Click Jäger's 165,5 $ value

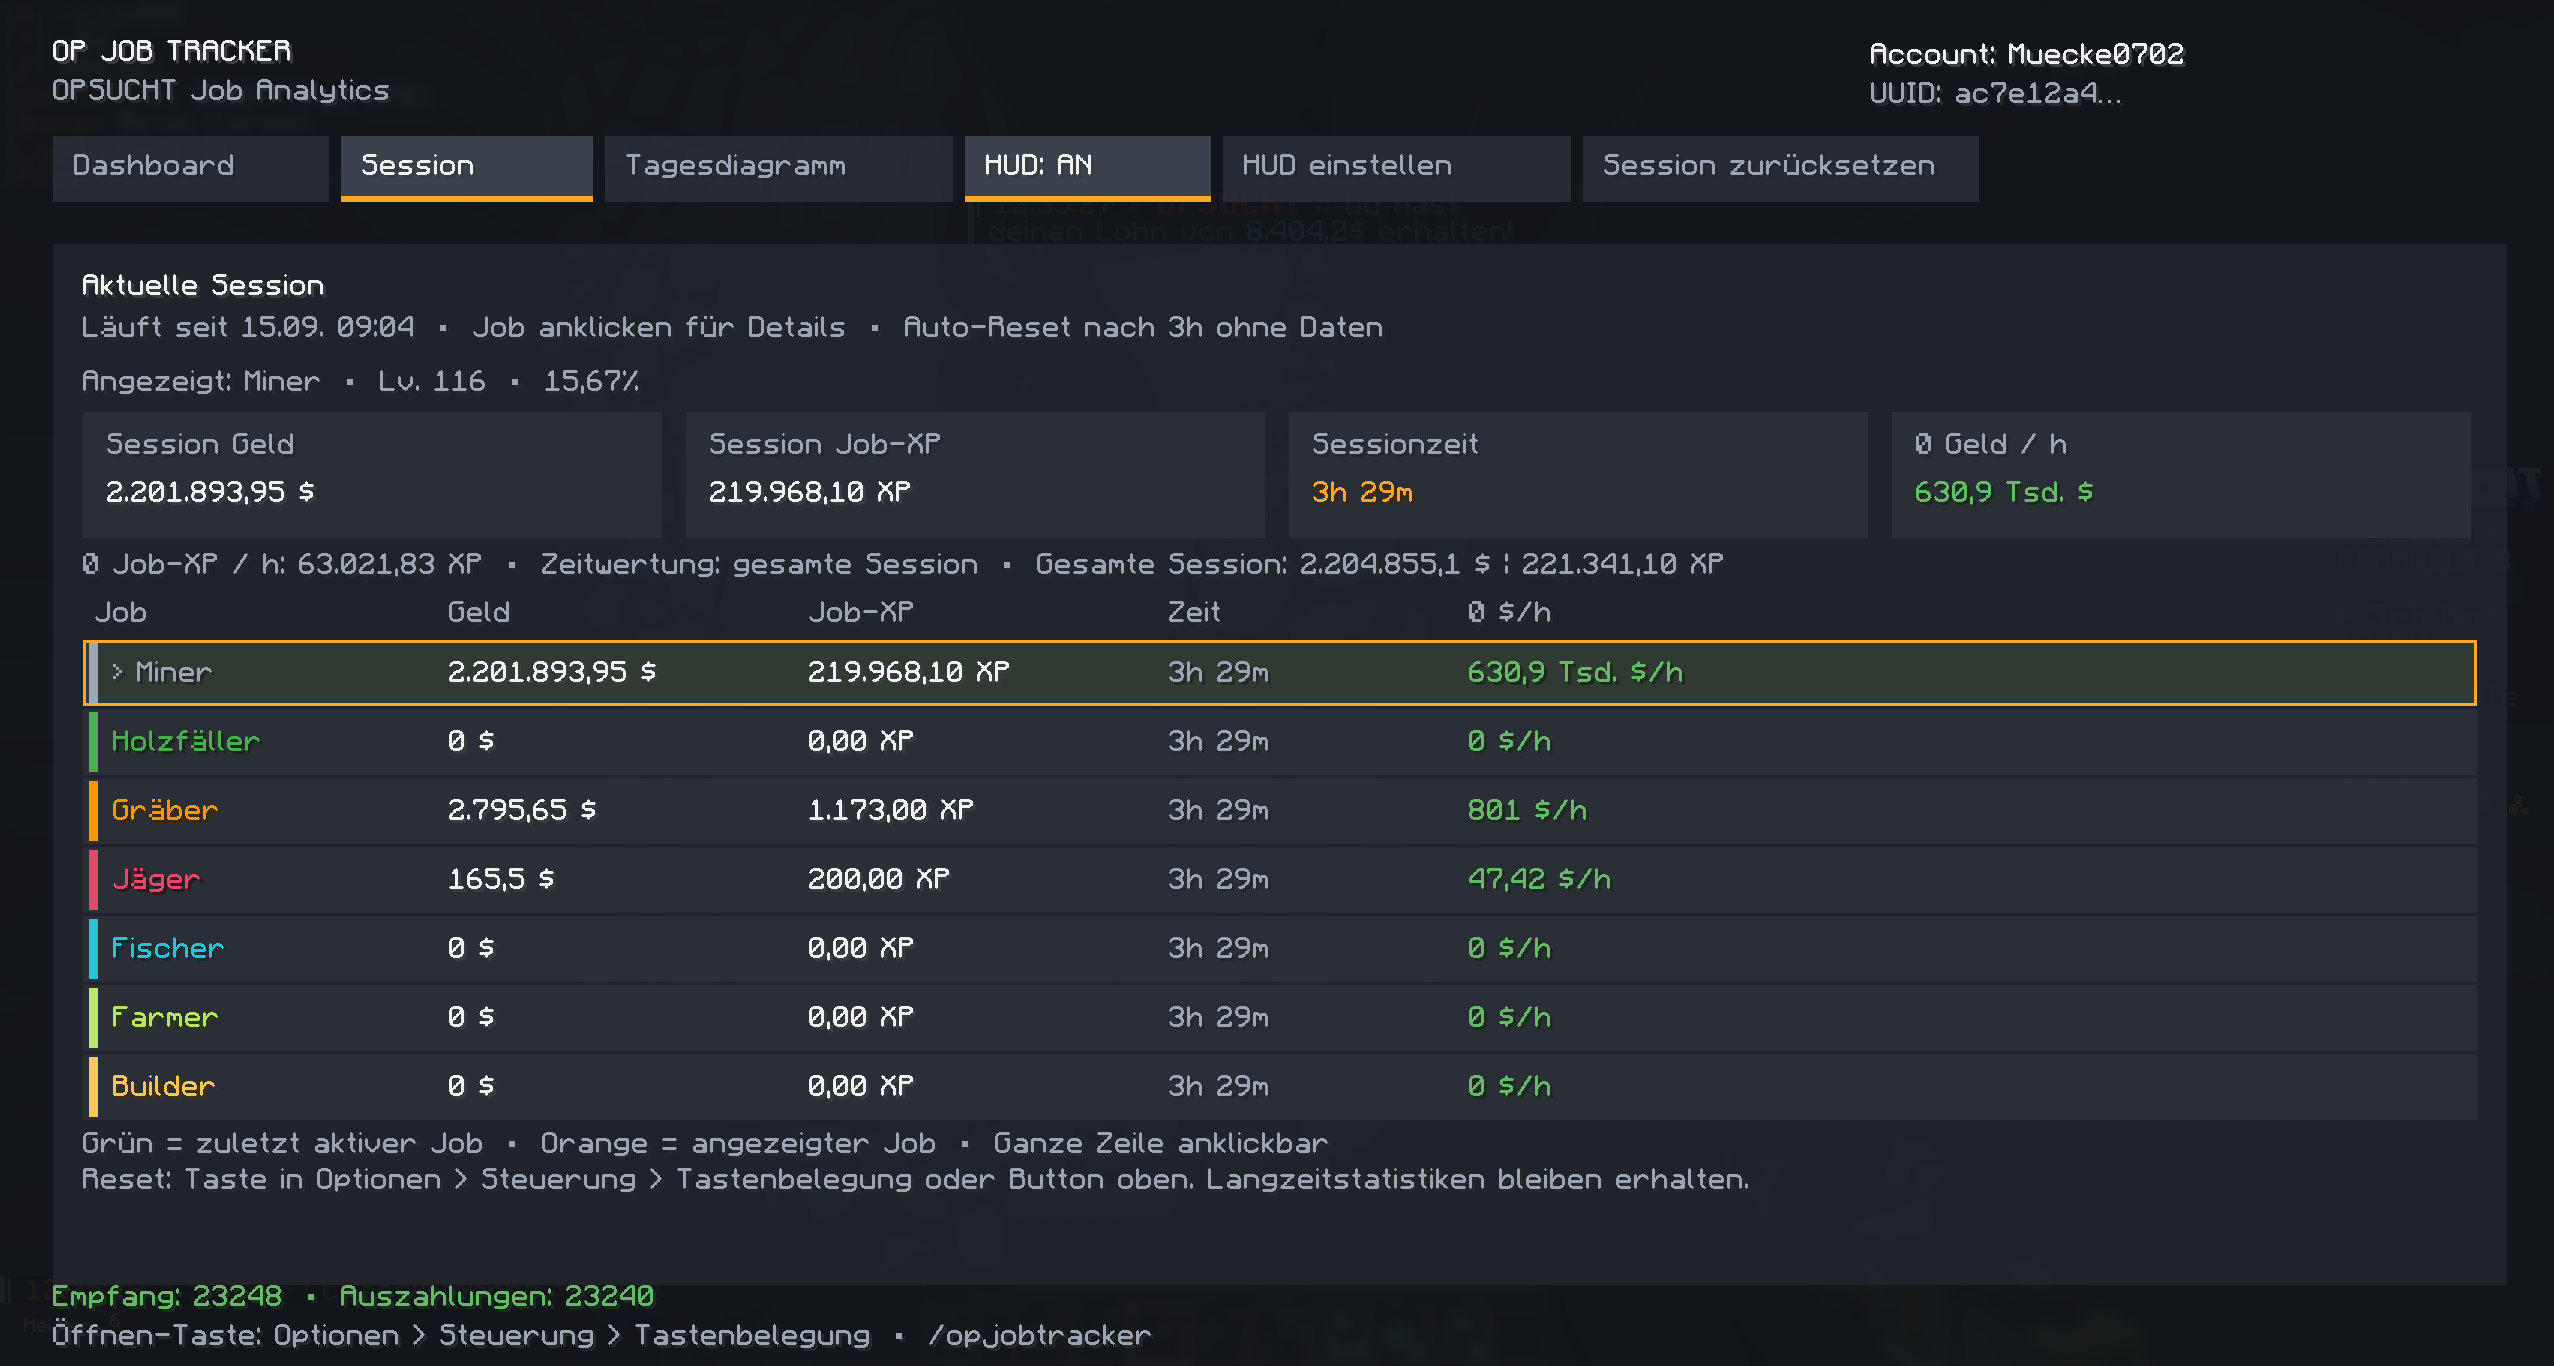[x=501, y=879]
